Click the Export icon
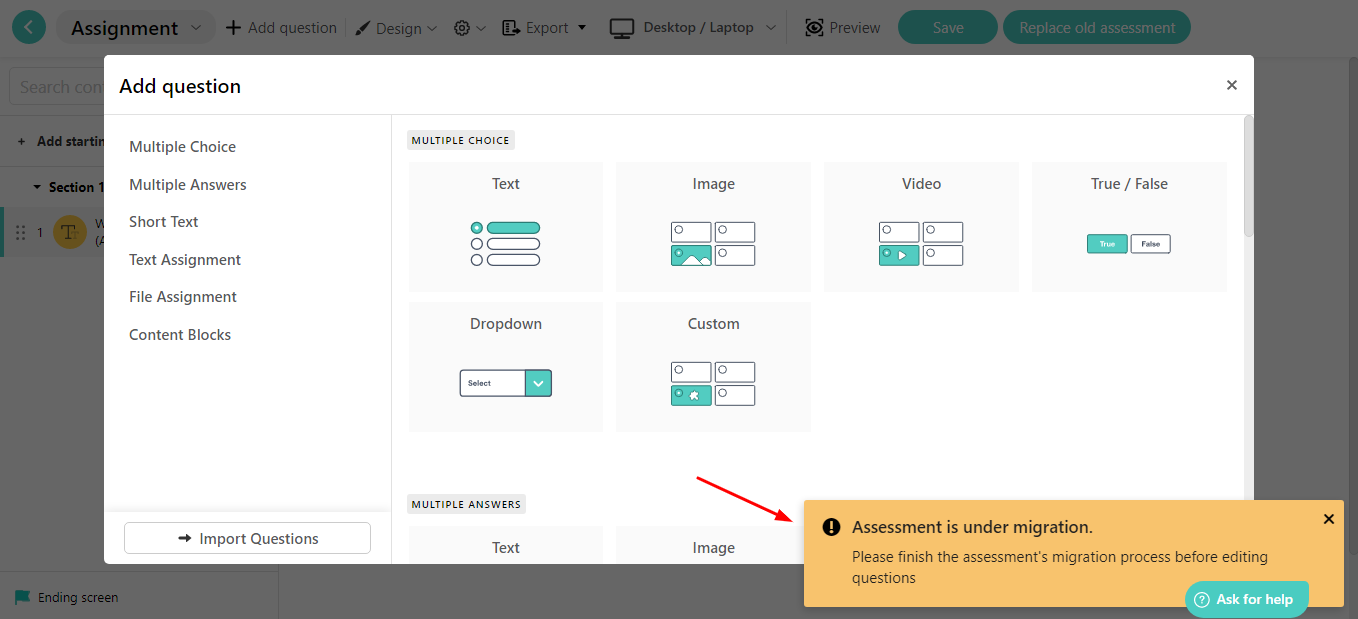This screenshot has height=619, width=1358. 510,28
